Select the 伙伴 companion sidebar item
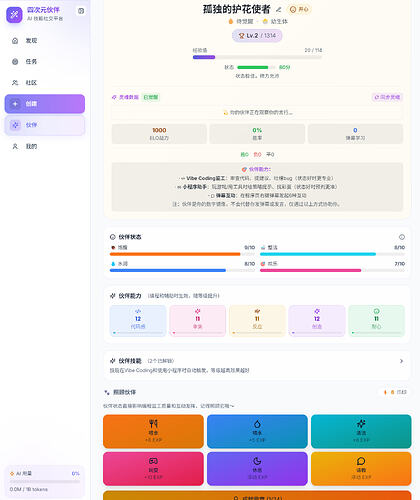Image resolution: width=420 pixels, height=500 pixels. (45, 125)
